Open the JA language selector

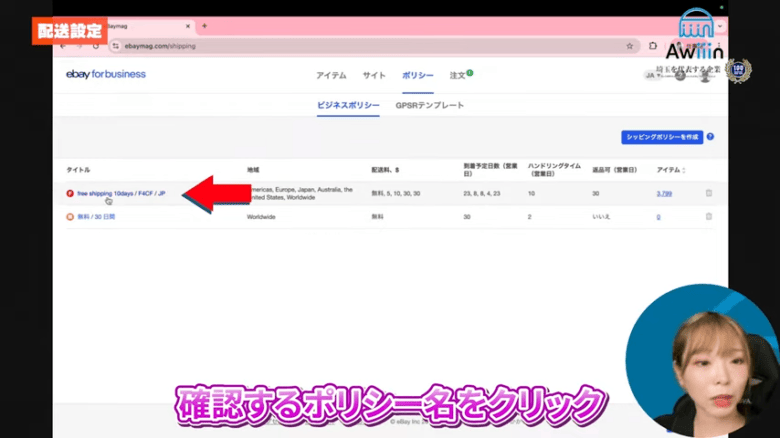pyautogui.click(x=650, y=75)
